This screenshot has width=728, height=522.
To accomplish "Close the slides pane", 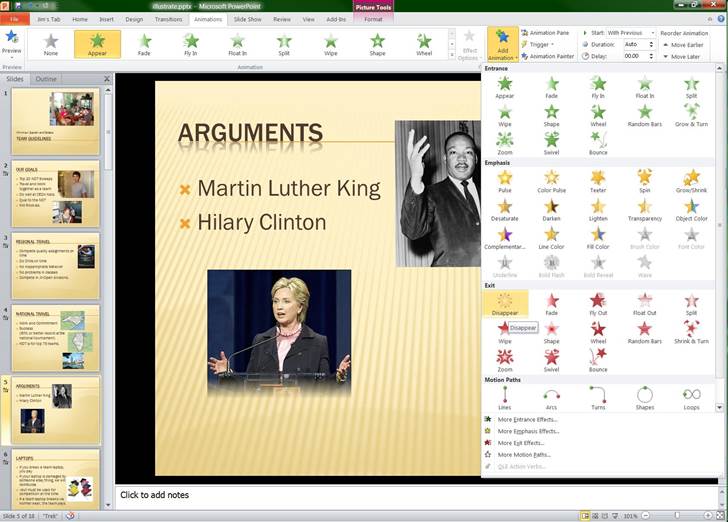I will click(x=107, y=79).
